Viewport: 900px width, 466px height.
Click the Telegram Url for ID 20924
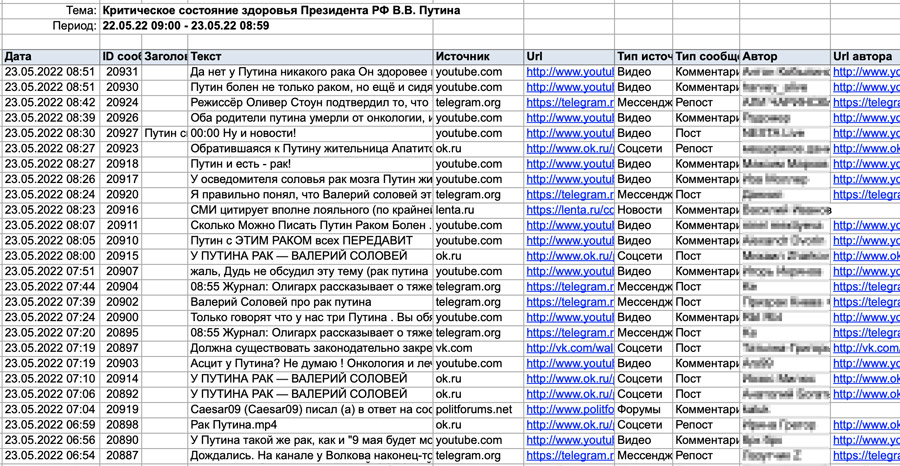[569, 102]
